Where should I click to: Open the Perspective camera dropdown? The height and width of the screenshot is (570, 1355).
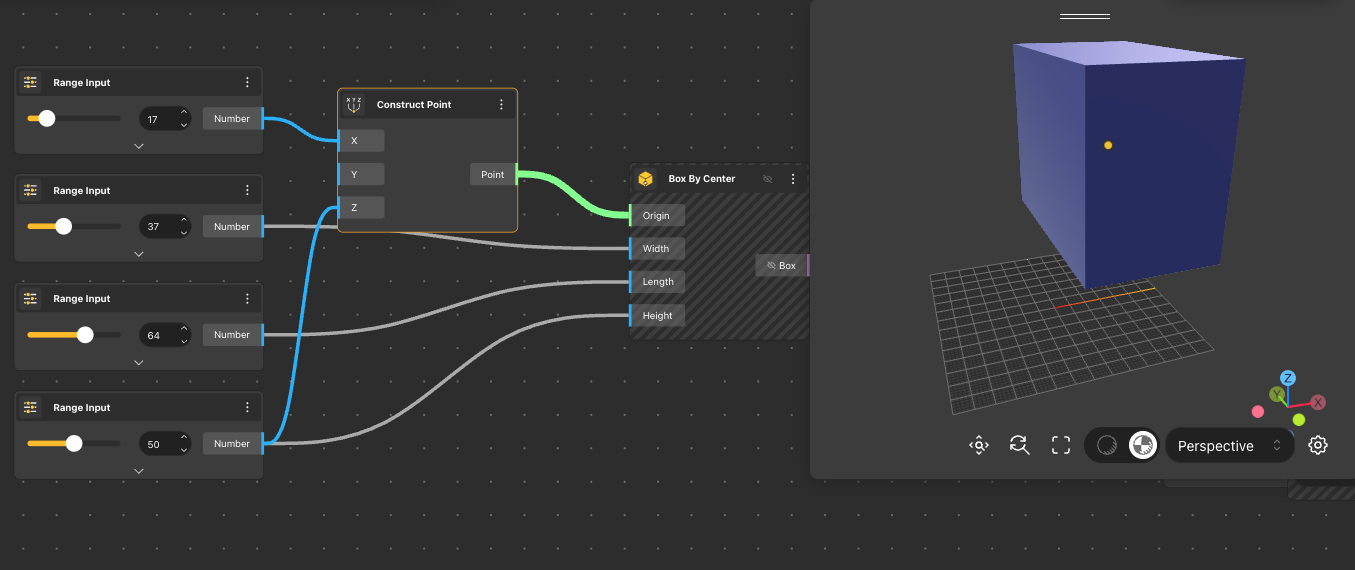1229,446
